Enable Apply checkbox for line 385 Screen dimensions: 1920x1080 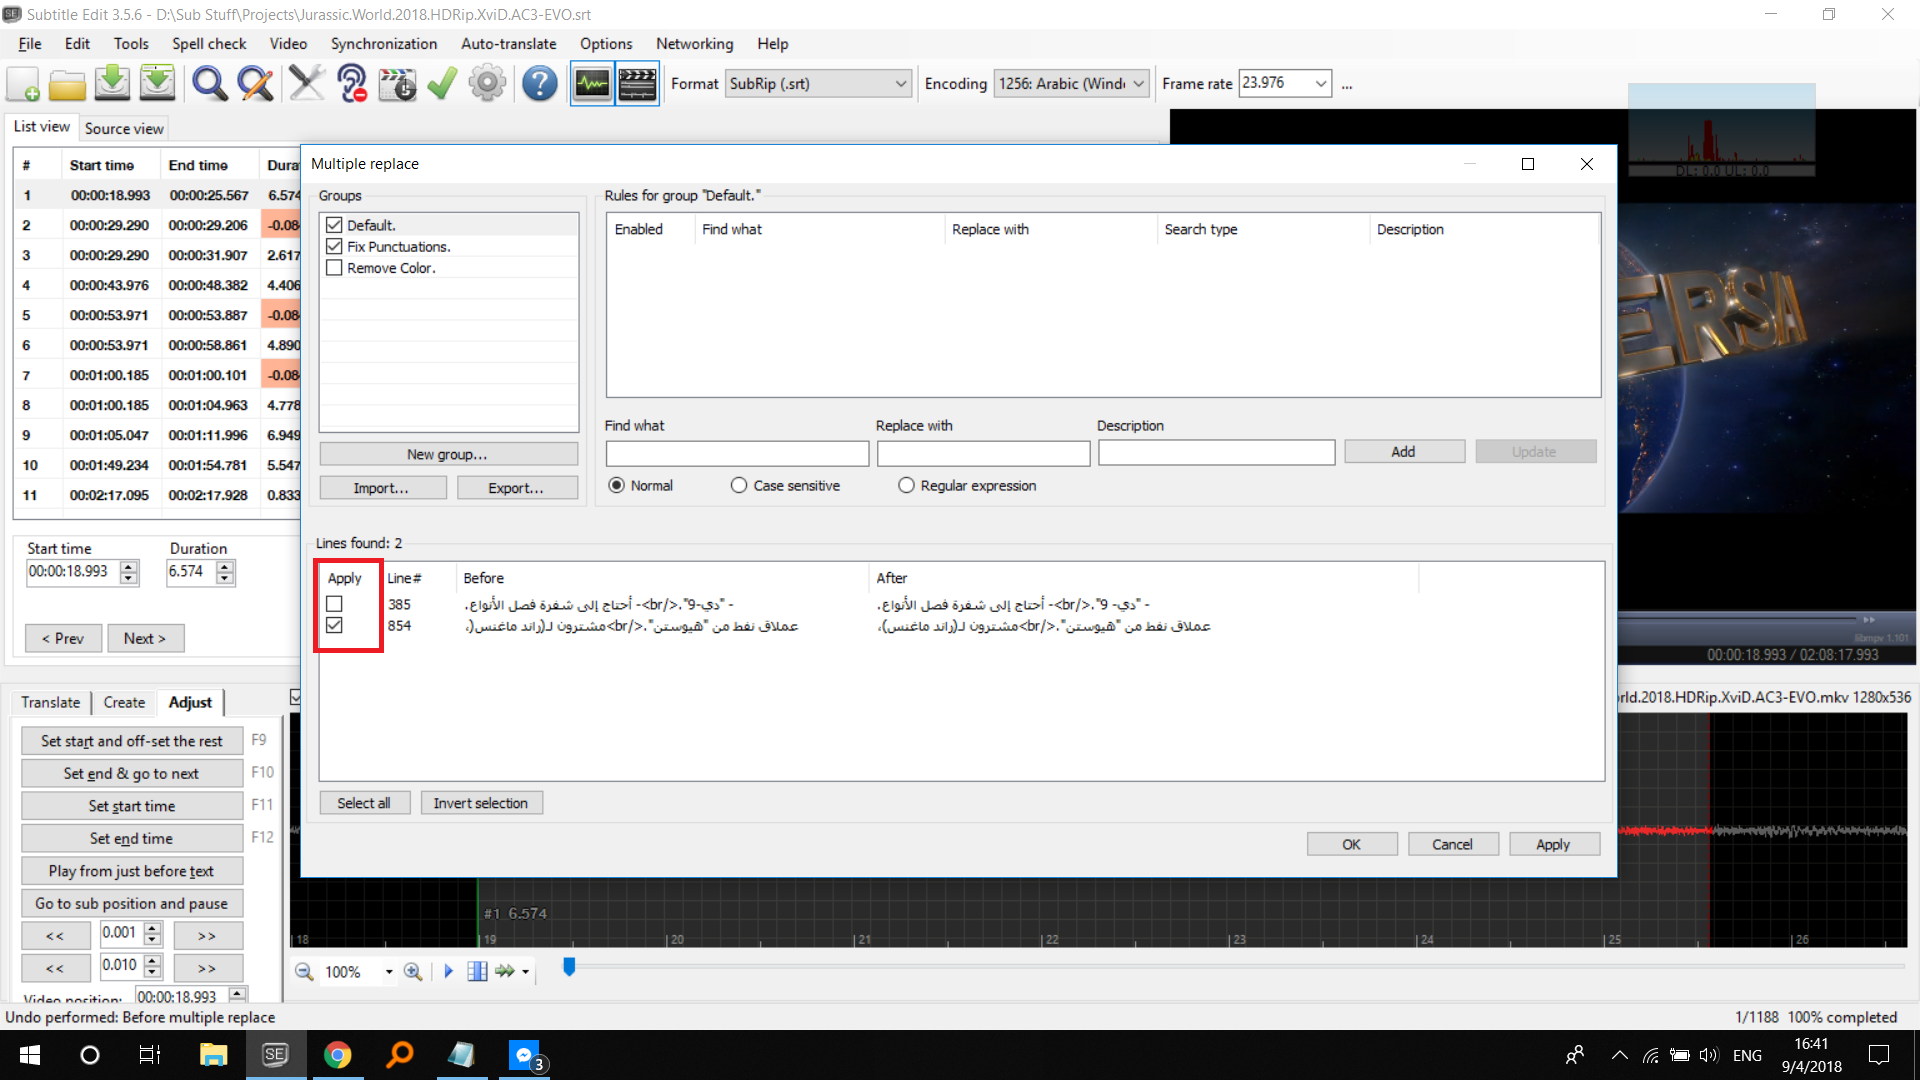(x=333, y=603)
